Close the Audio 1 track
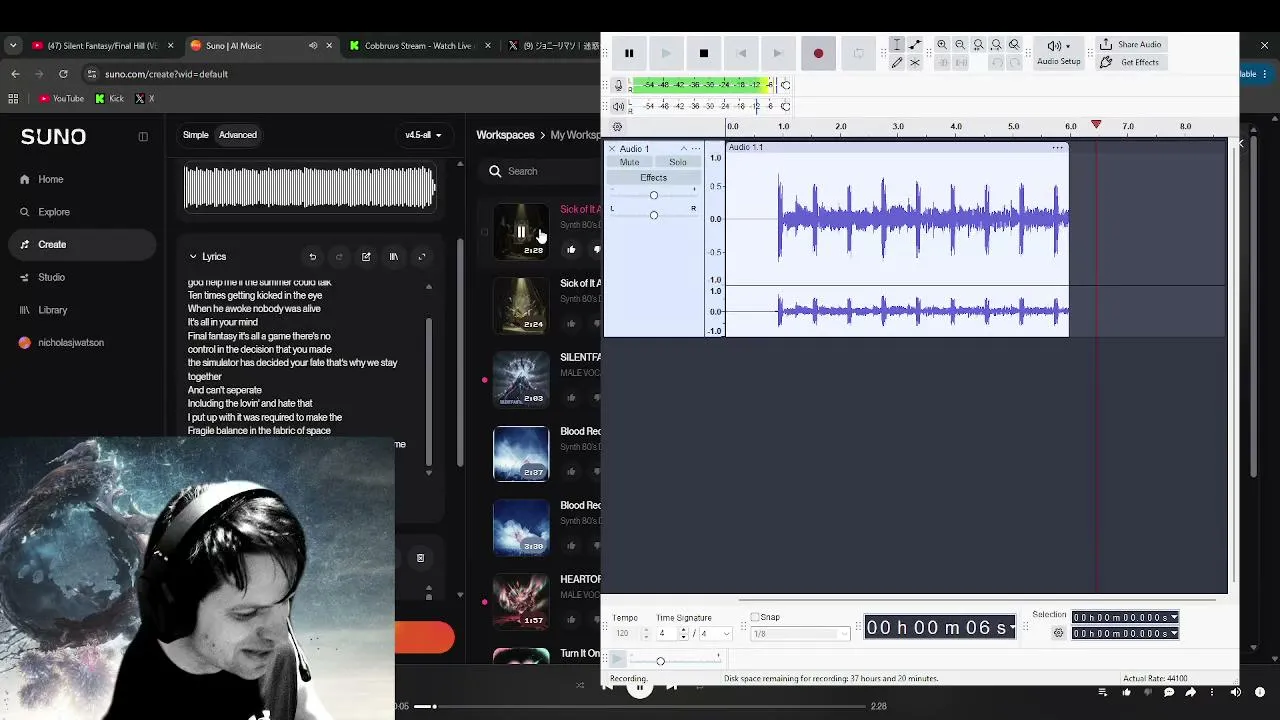The height and width of the screenshot is (720, 1280). click(x=612, y=149)
